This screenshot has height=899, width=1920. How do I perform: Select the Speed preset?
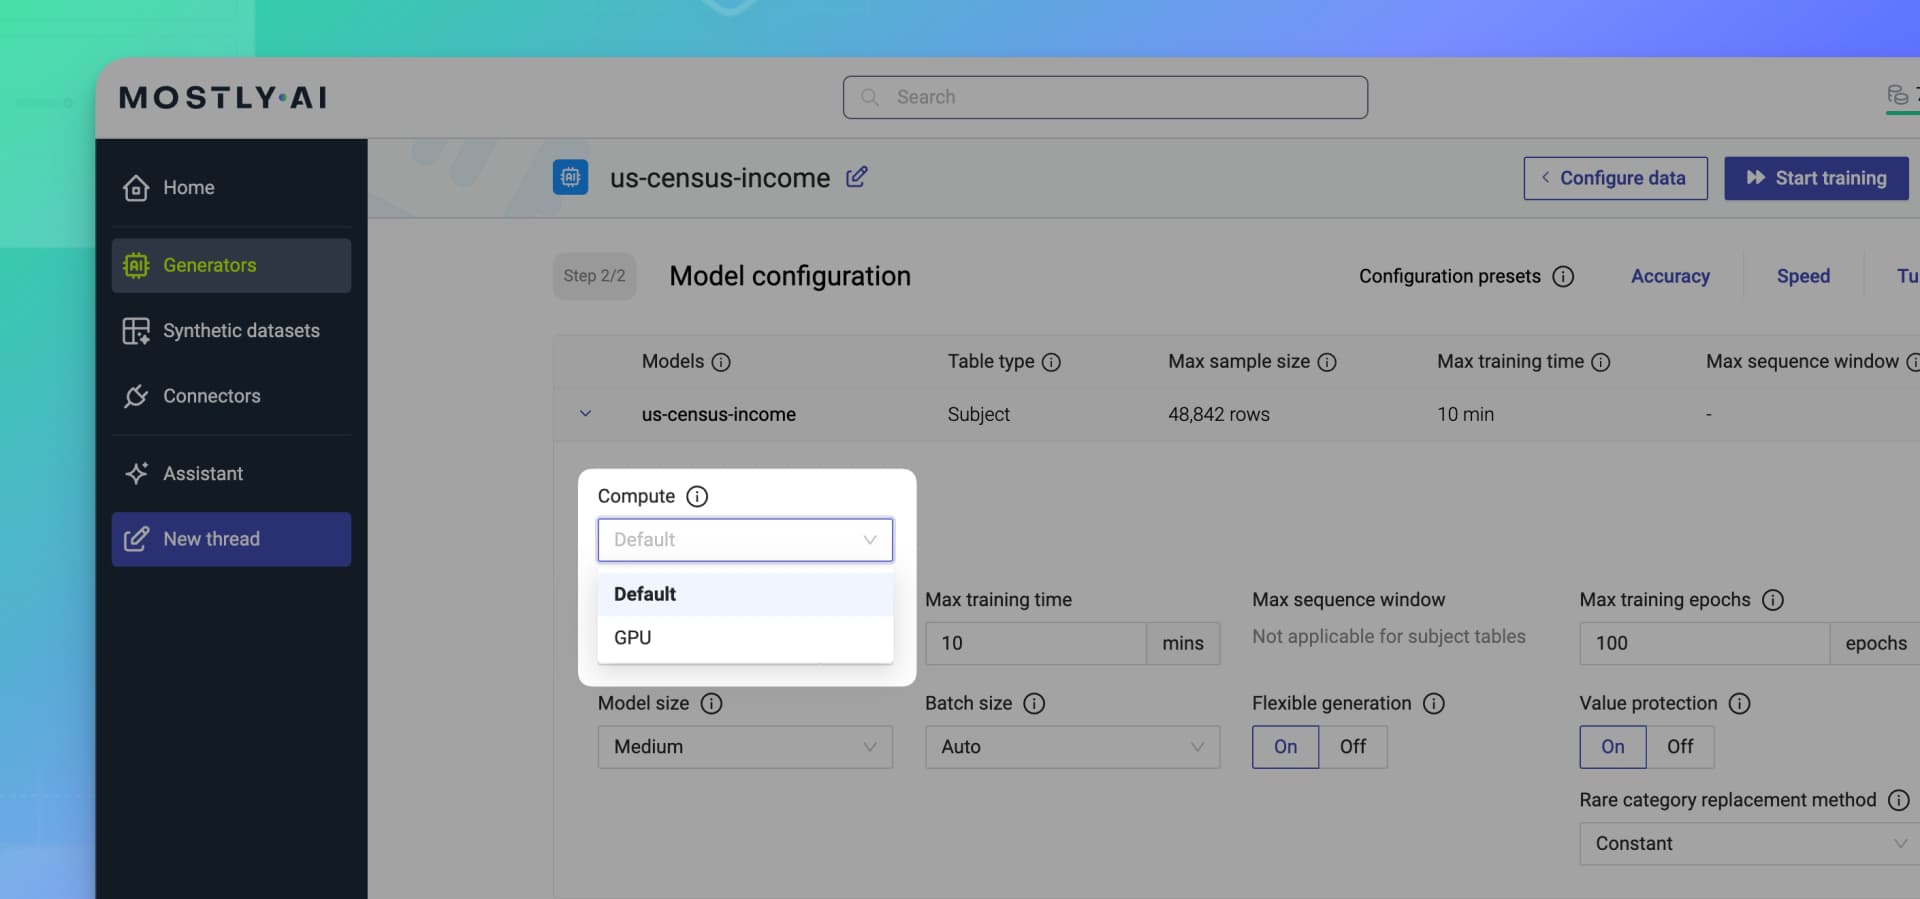coord(1803,276)
